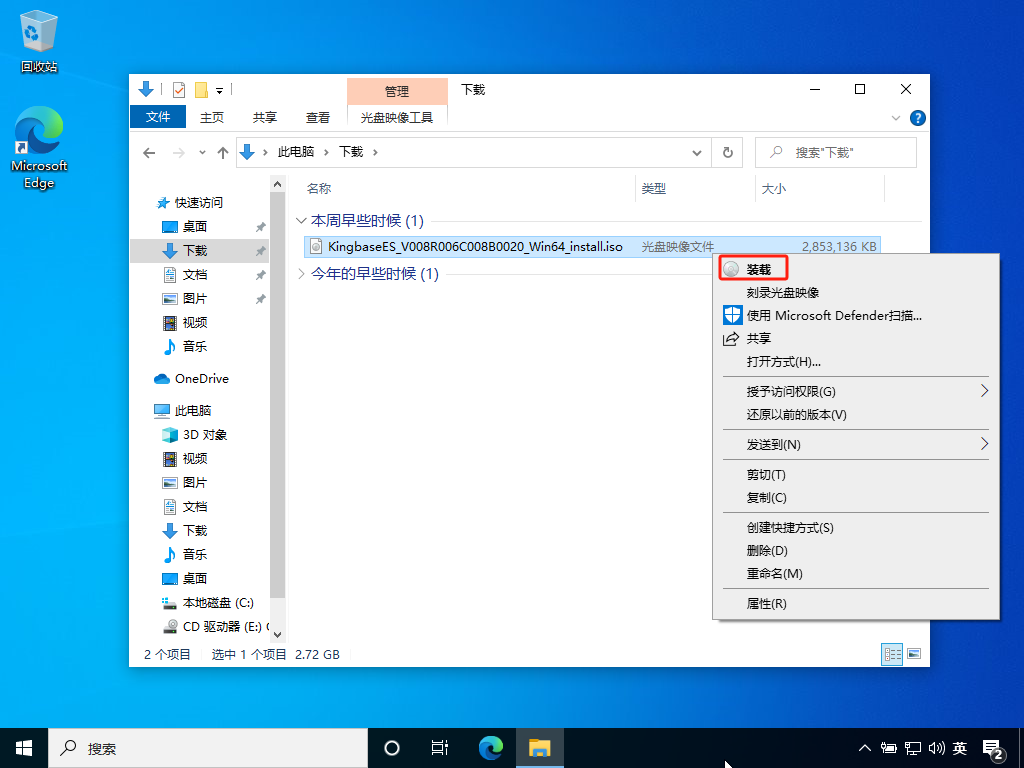
Task: Open the Explorer help question mark icon
Action: point(918,117)
